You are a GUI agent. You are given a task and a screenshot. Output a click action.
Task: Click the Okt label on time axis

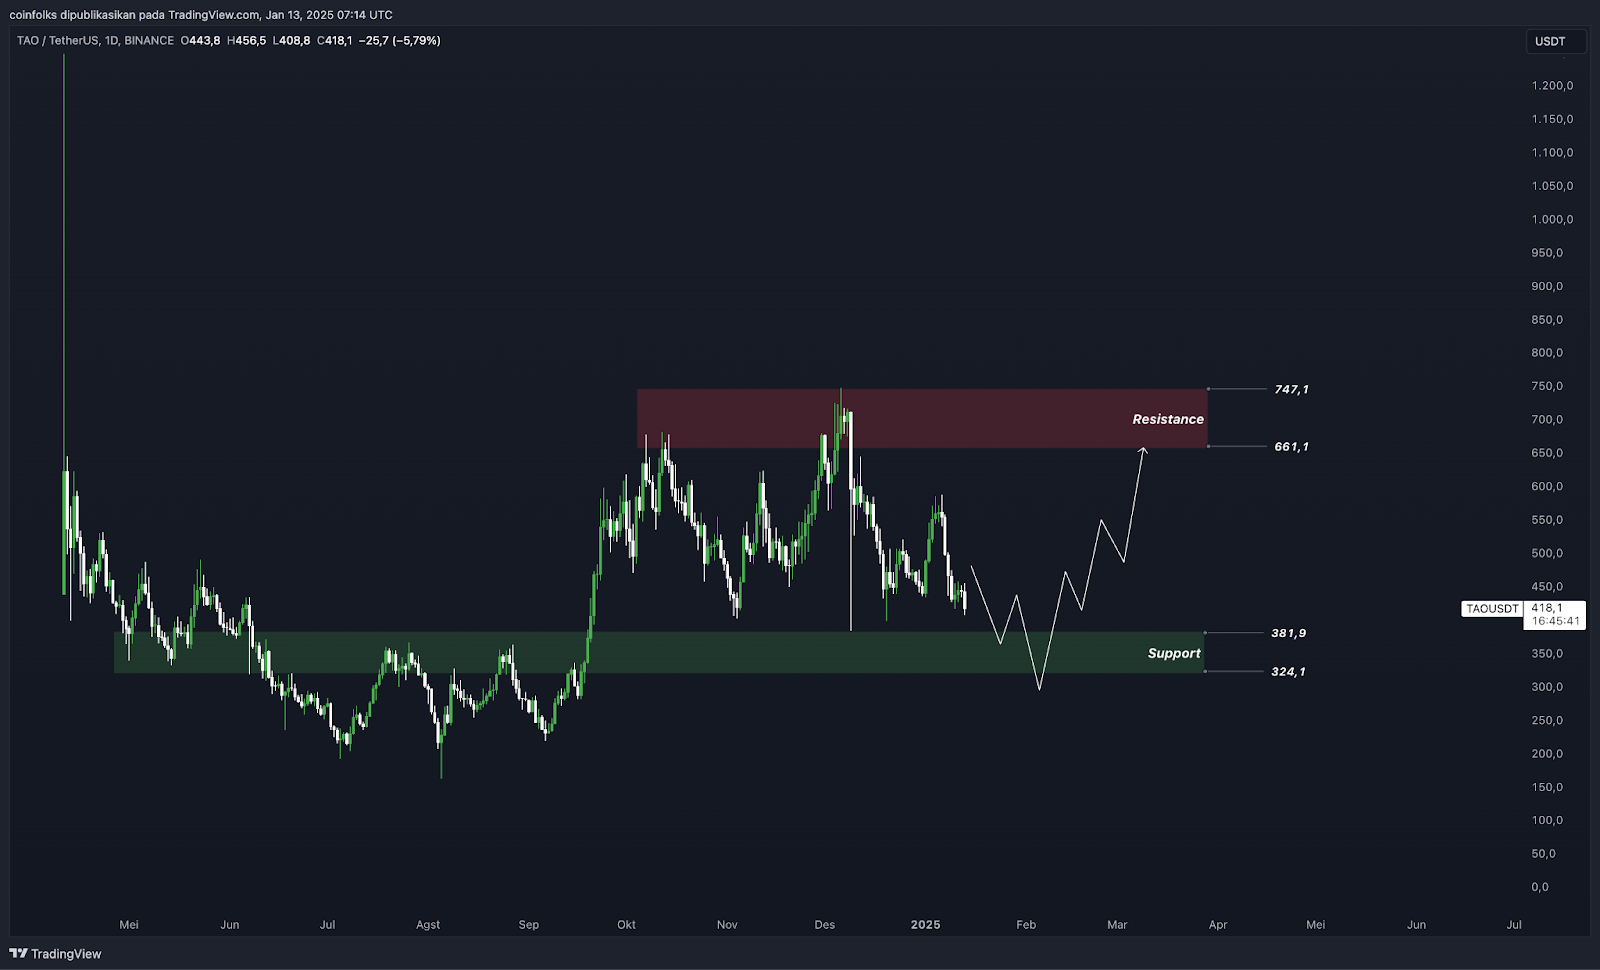(x=626, y=925)
